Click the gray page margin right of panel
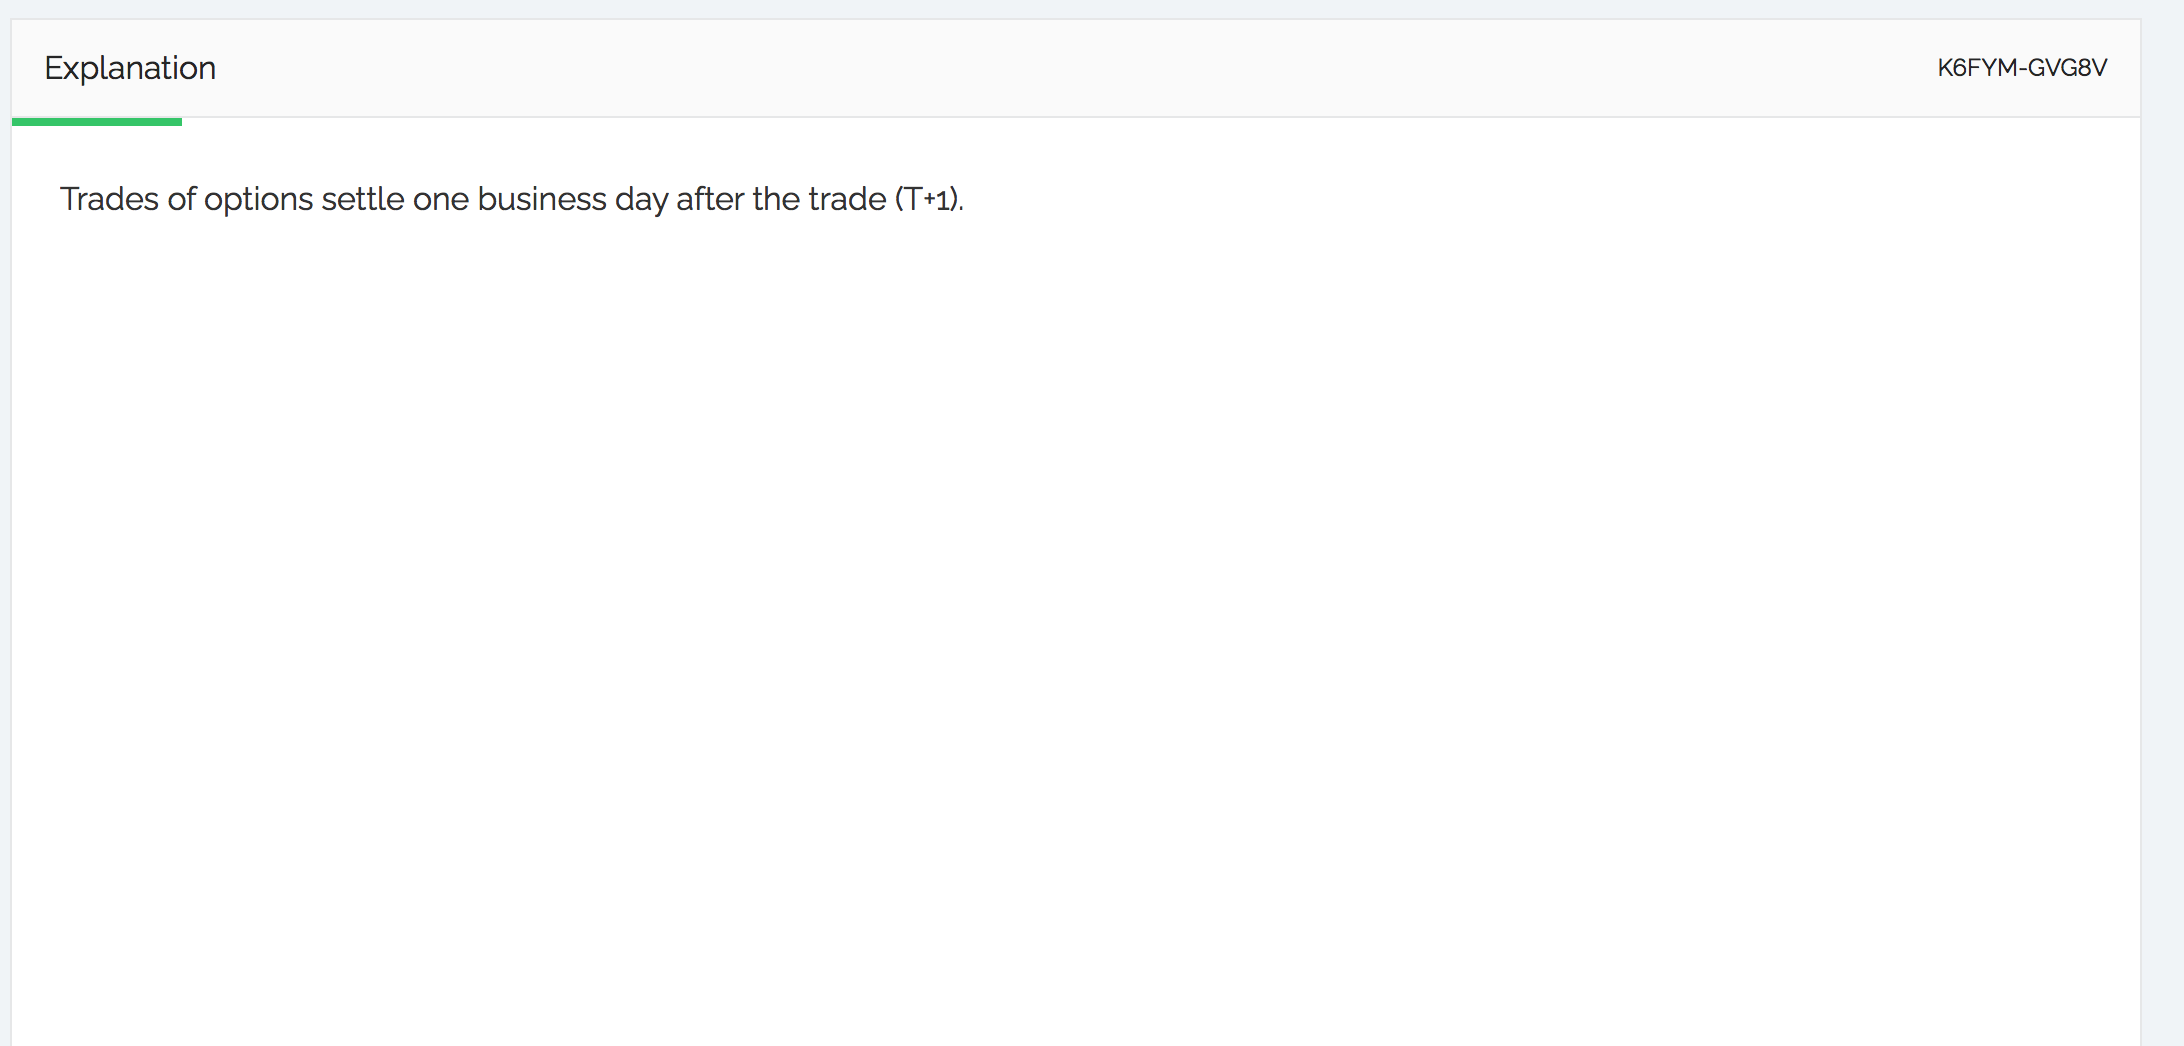2184x1046 pixels. (2163, 500)
